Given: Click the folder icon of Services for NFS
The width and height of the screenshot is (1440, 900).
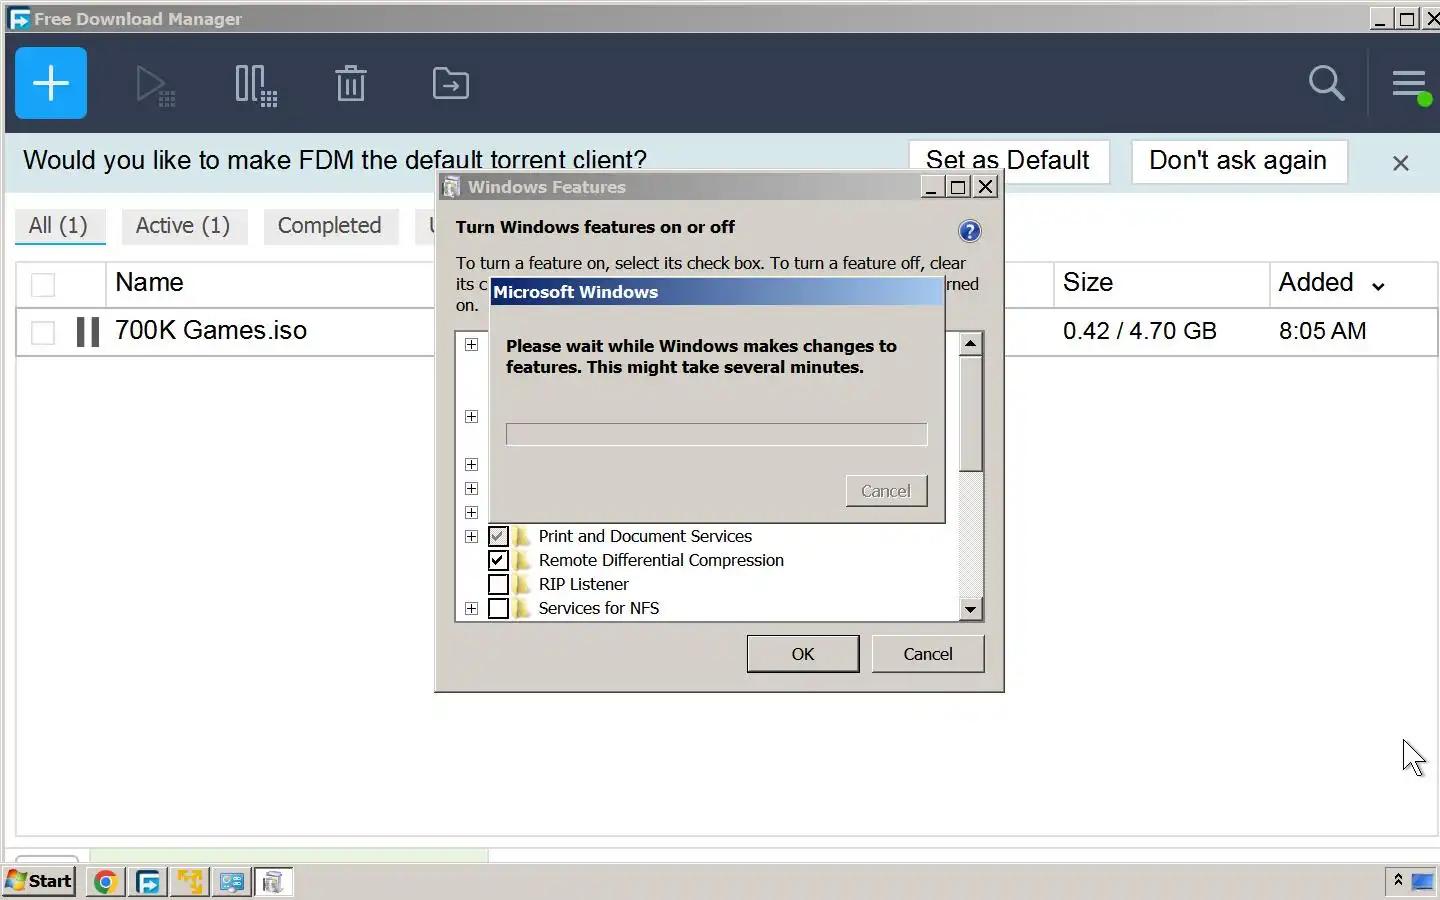Looking at the screenshot, I should pos(523,609).
